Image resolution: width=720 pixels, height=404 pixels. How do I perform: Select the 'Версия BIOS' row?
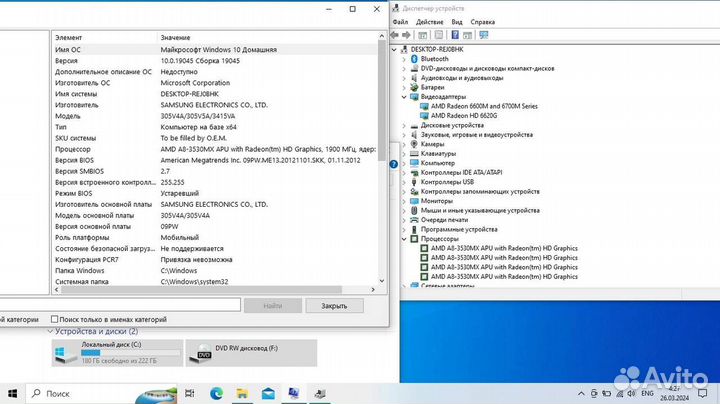point(215,160)
